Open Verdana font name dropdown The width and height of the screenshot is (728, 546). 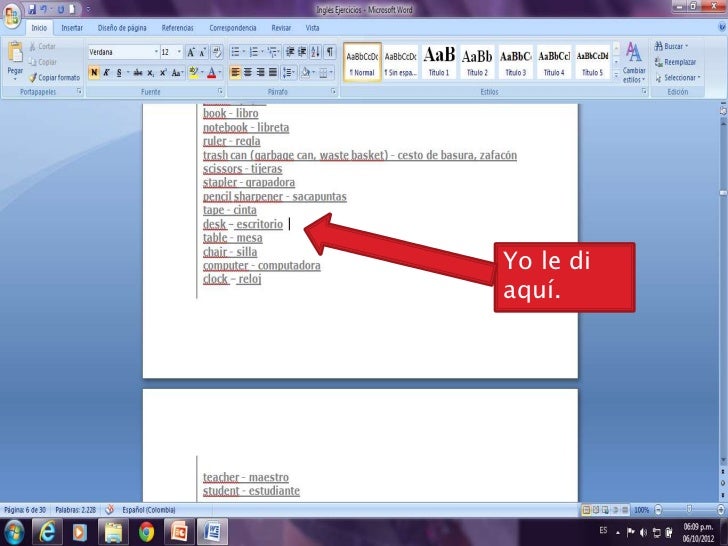click(x=156, y=52)
